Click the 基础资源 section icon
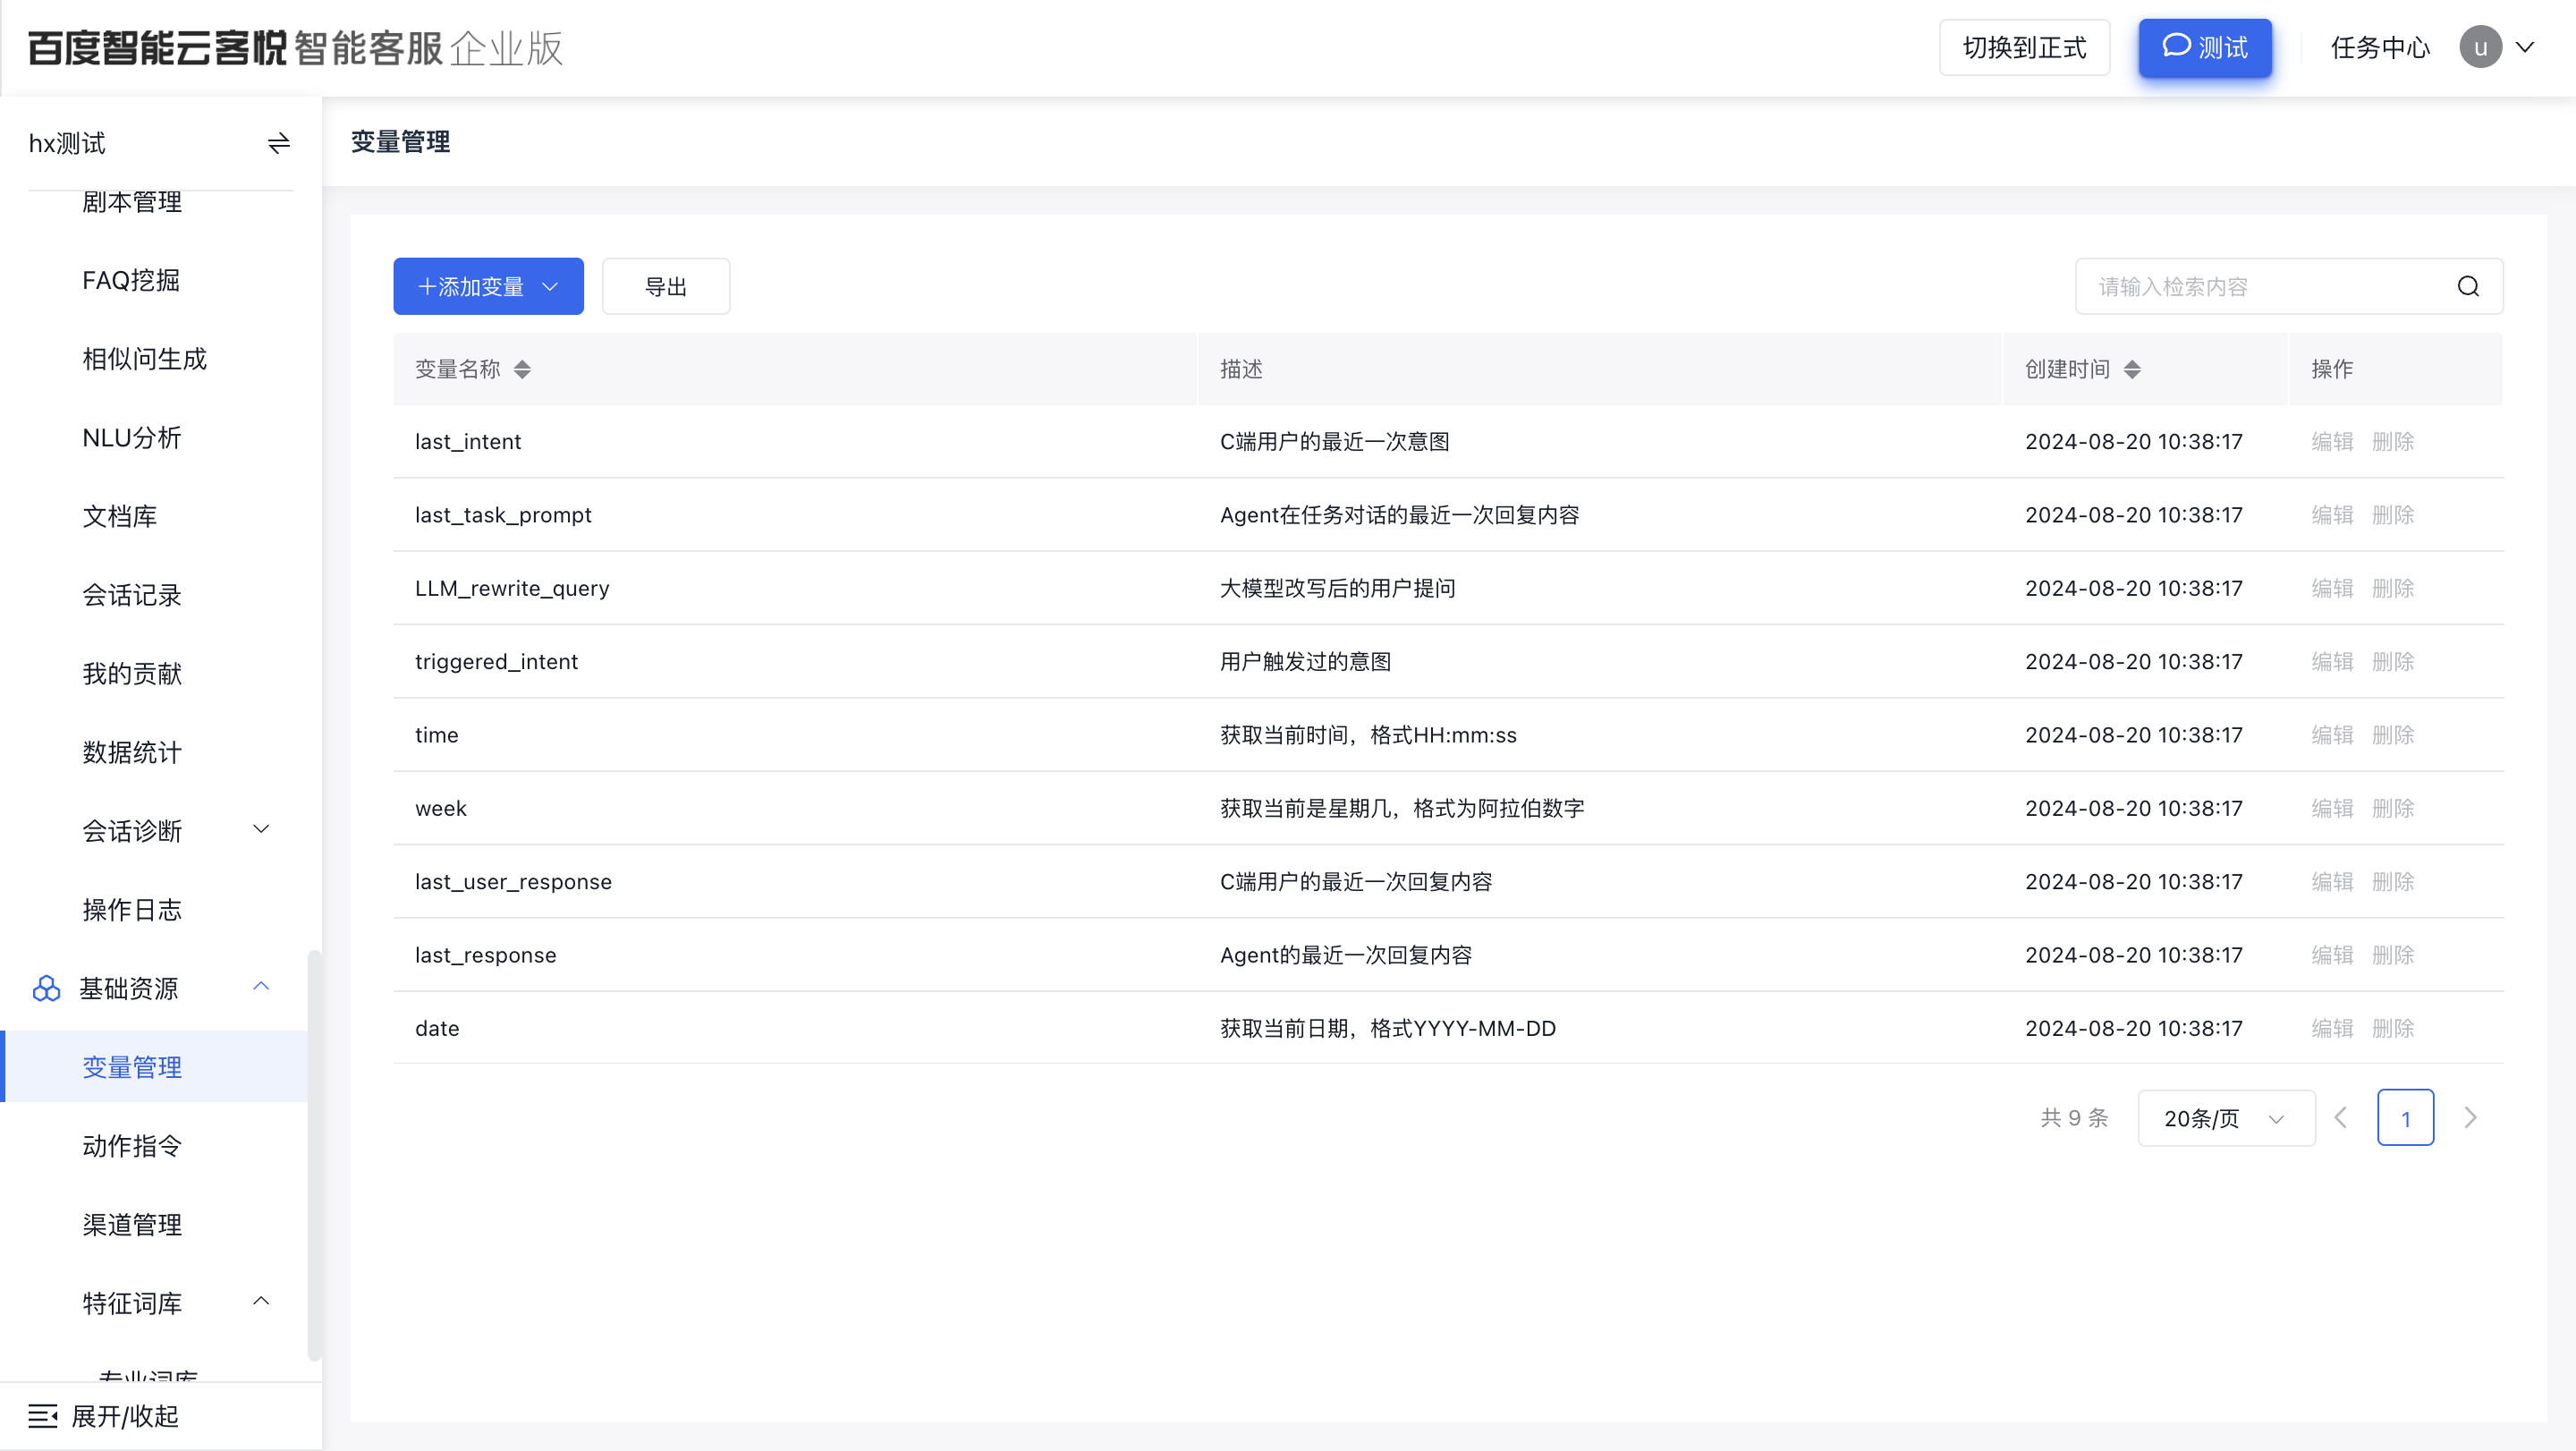Image resolution: width=2576 pixels, height=1451 pixels. click(x=46, y=988)
